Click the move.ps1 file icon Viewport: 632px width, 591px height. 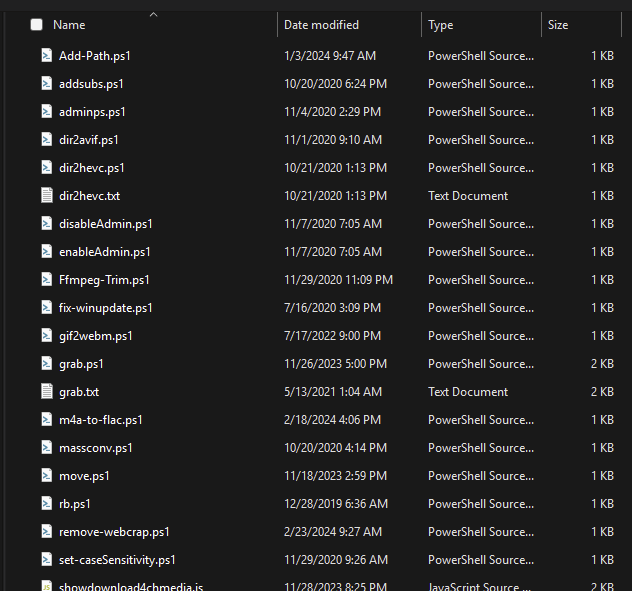pos(47,476)
